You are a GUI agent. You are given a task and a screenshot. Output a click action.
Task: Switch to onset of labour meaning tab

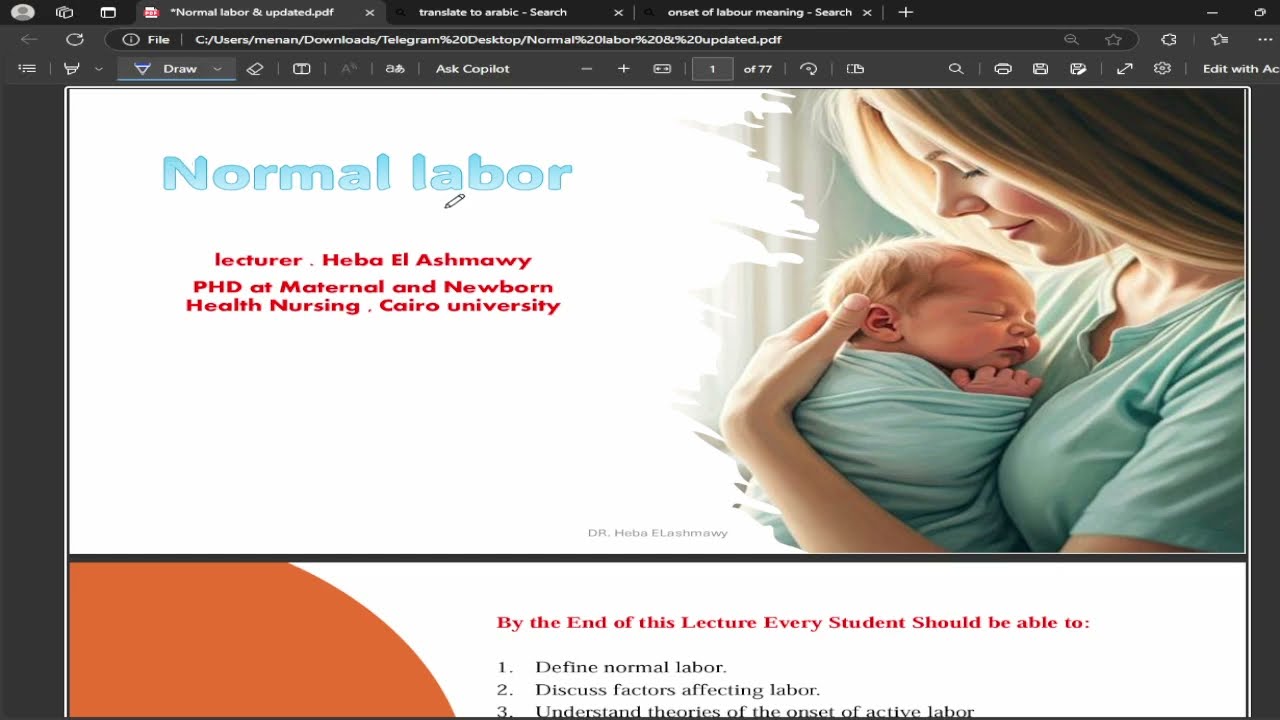pyautogui.click(x=759, y=12)
